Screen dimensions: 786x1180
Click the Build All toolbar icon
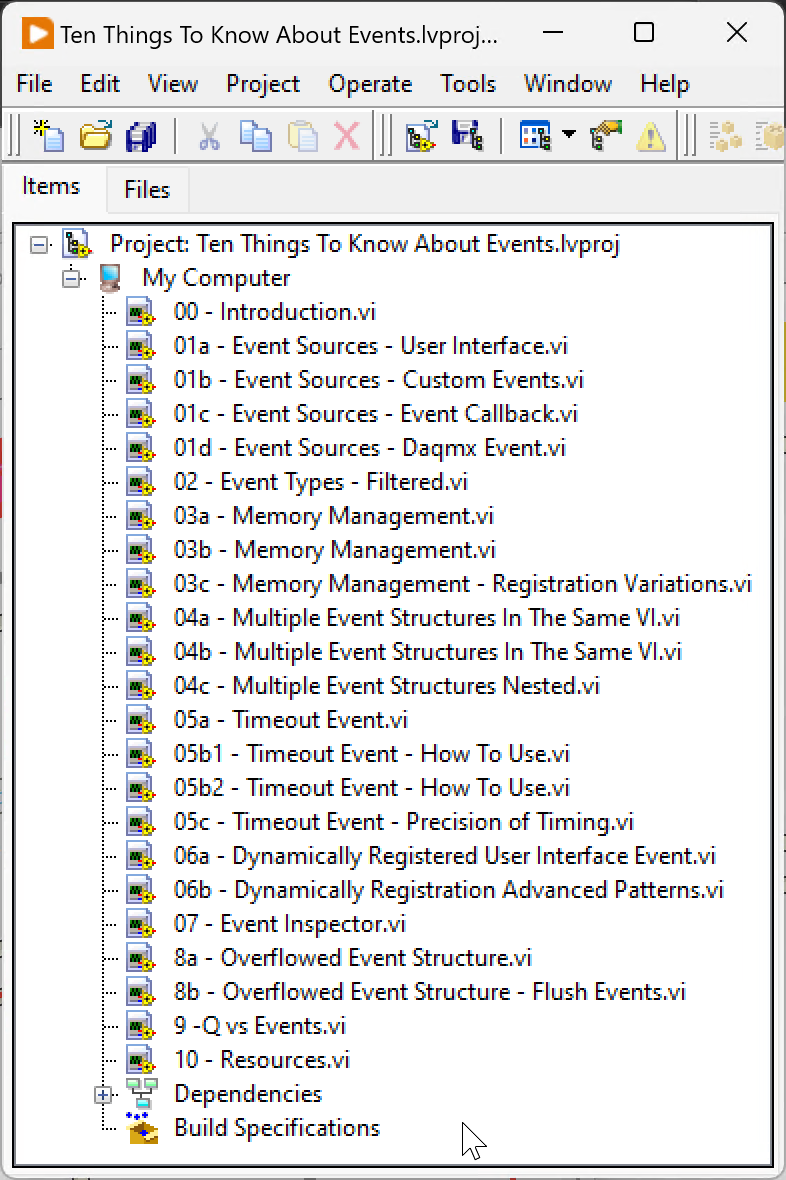pyautogui.click(x=726, y=136)
